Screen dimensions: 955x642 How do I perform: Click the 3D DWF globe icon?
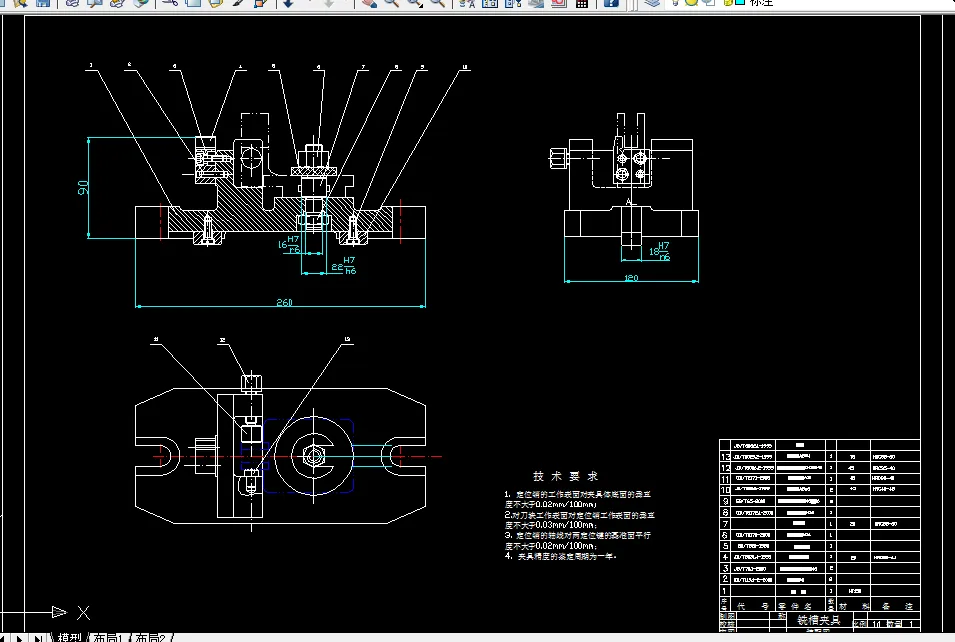pyautogui.click(x=141, y=3)
